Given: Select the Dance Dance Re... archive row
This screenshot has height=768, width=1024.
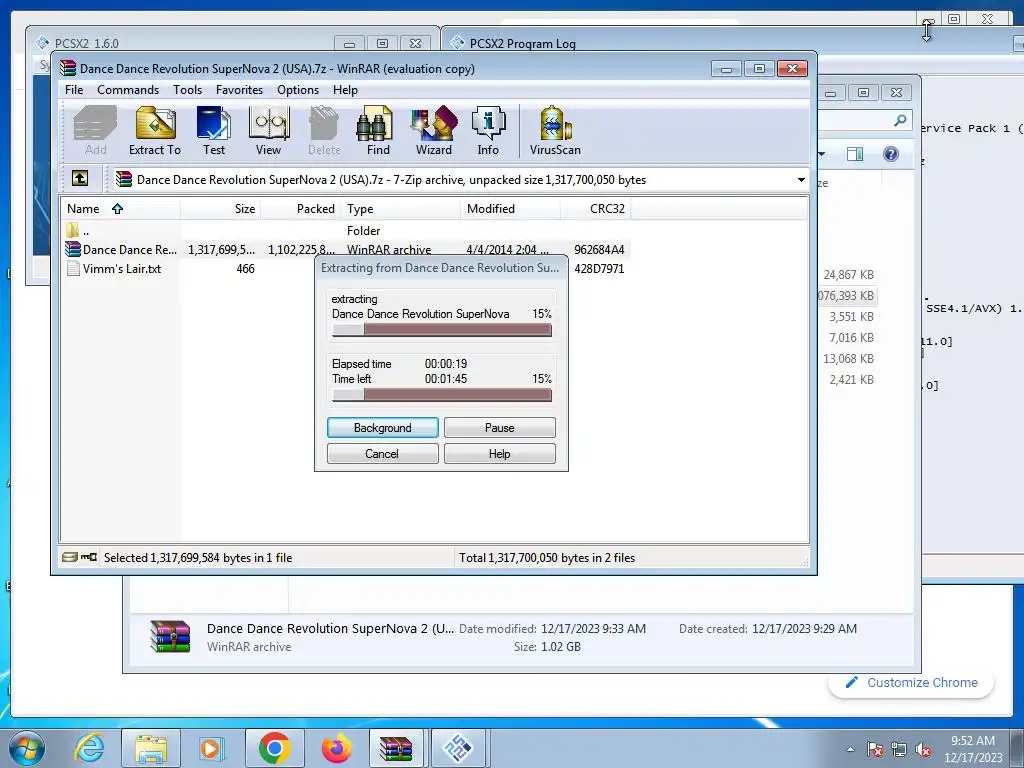Looking at the screenshot, I should coord(345,249).
